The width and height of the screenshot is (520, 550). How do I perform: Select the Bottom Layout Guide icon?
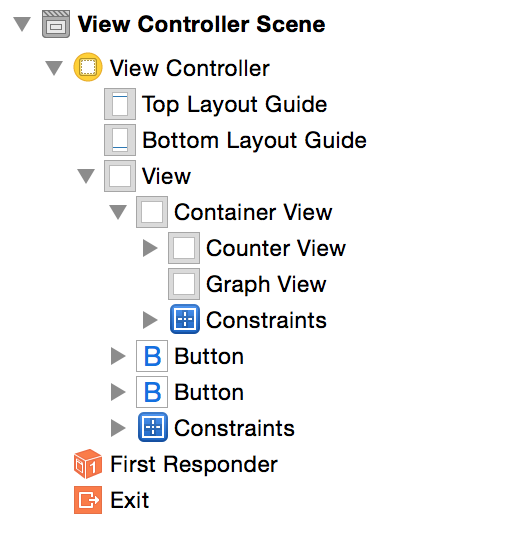click(120, 140)
